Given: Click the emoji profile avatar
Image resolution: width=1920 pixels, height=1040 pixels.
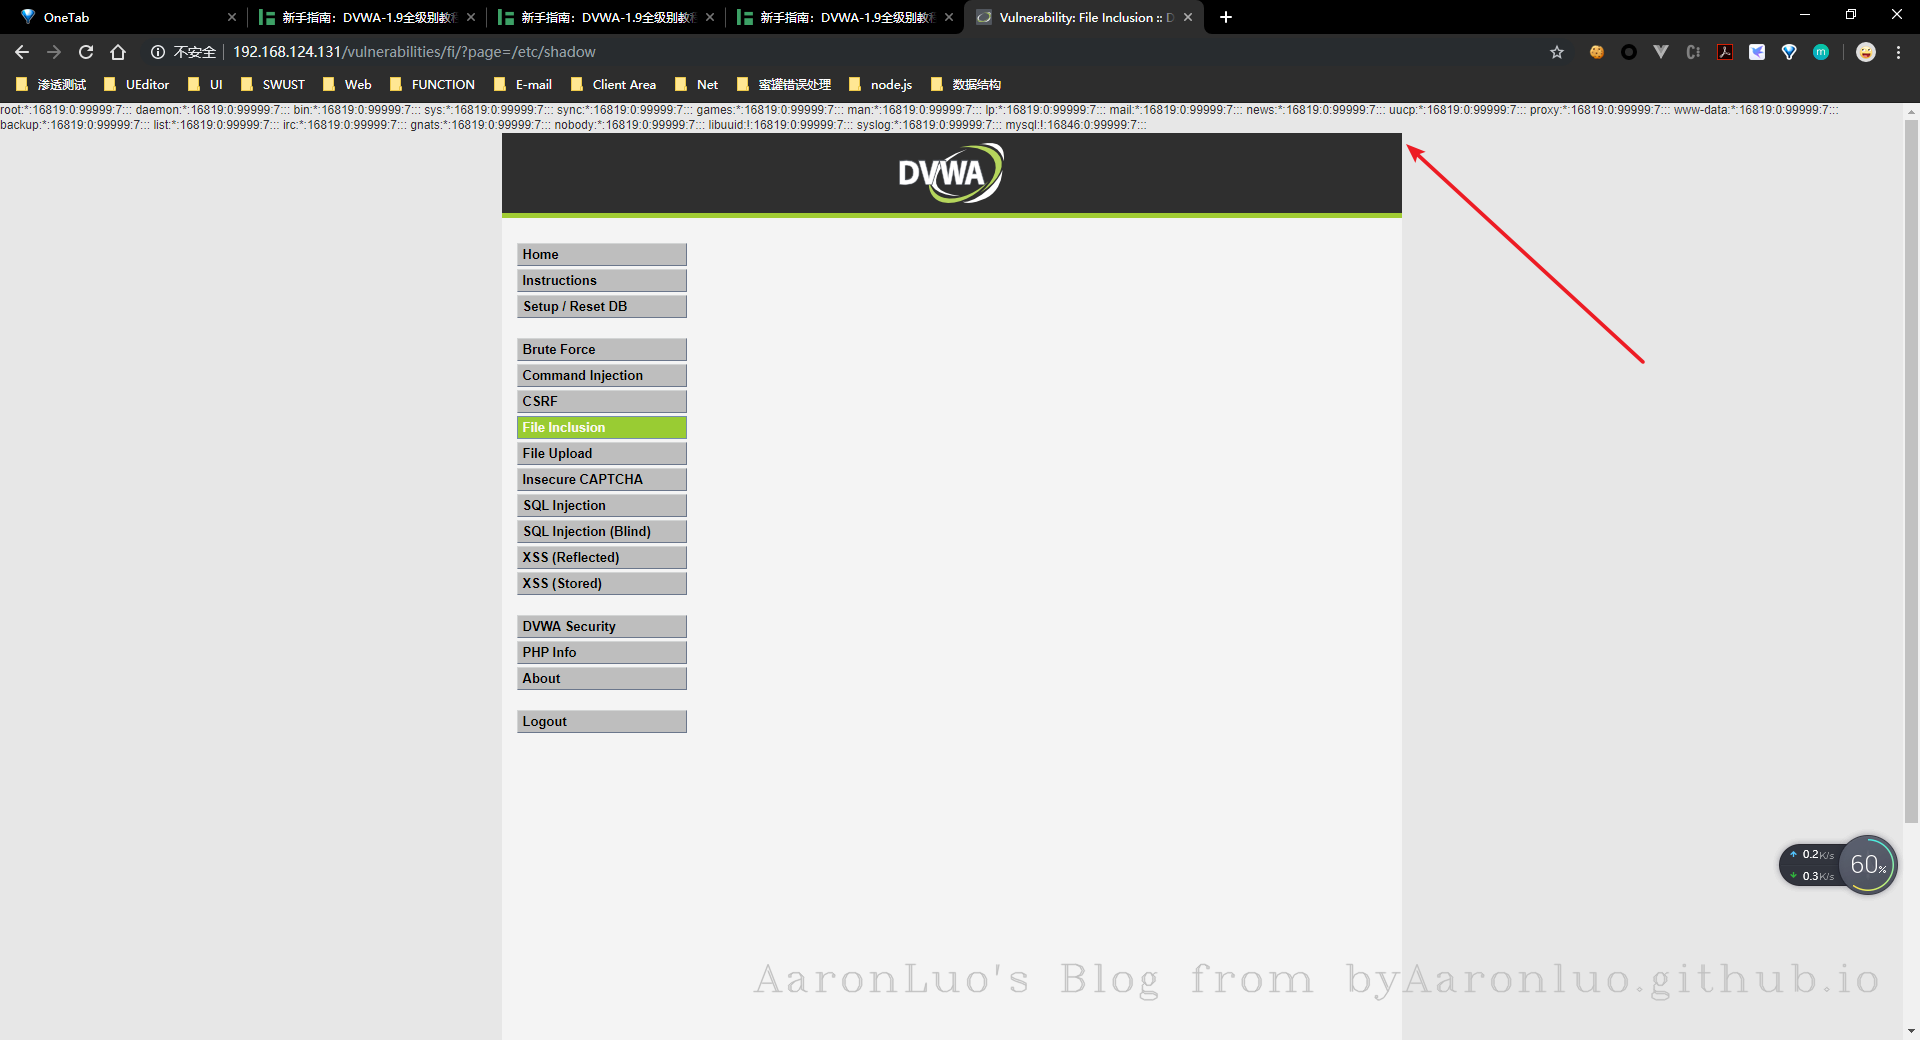Looking at the screenshot, I should click(1866, 52).
